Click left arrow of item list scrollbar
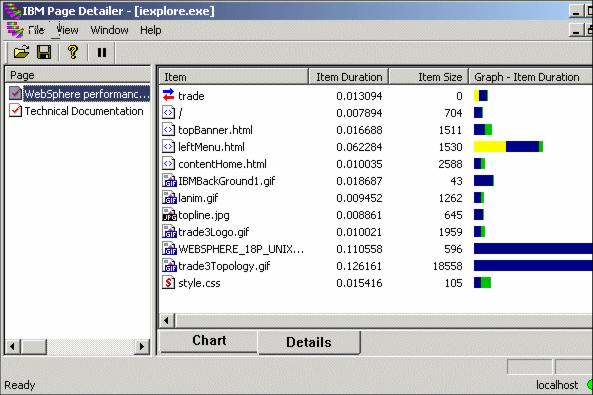593x395 pixels. (x=166, y=321)
